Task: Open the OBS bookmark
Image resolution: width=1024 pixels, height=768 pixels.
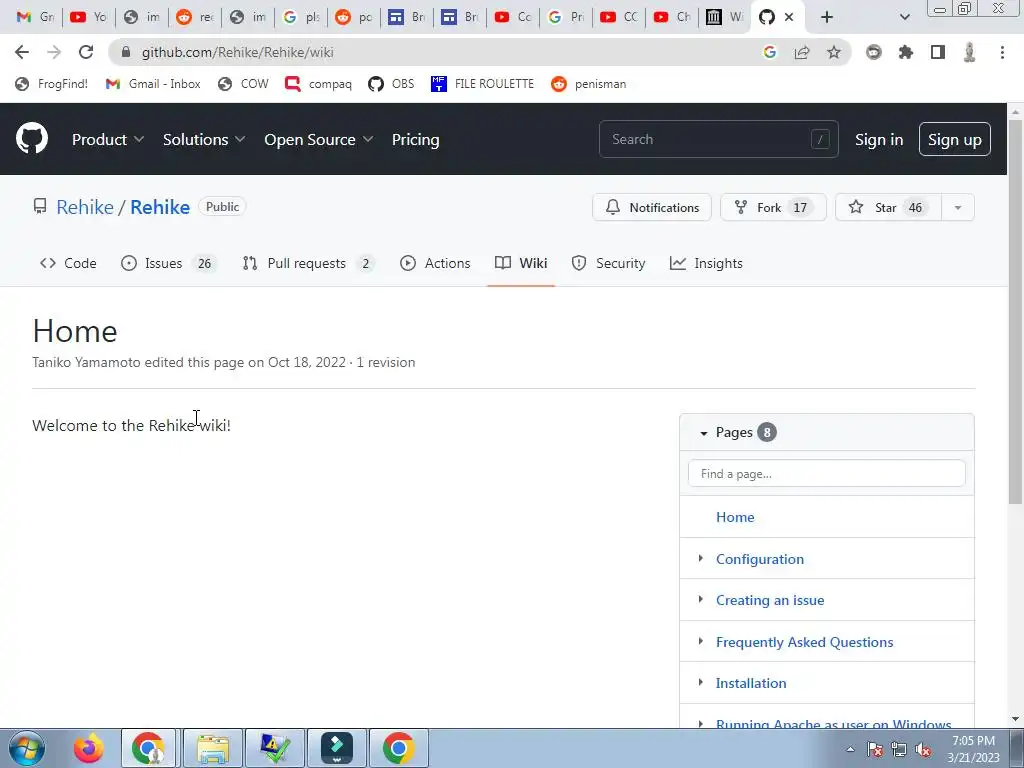Action: tap(391, 84)
